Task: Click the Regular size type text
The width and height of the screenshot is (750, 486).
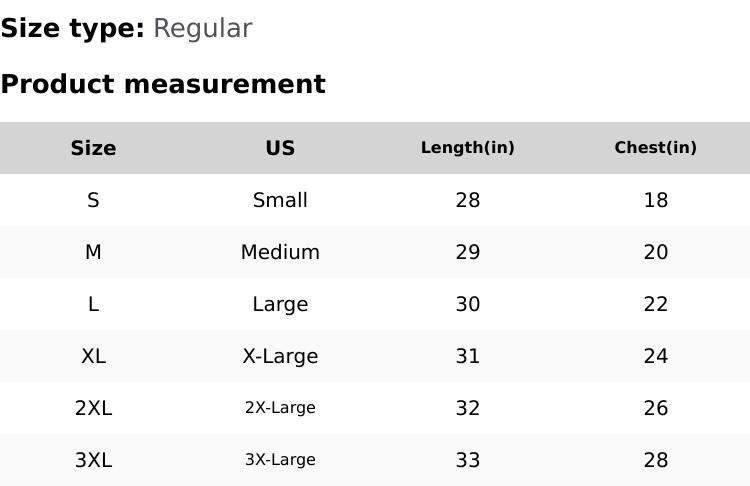Action: [x=202, y=29]
